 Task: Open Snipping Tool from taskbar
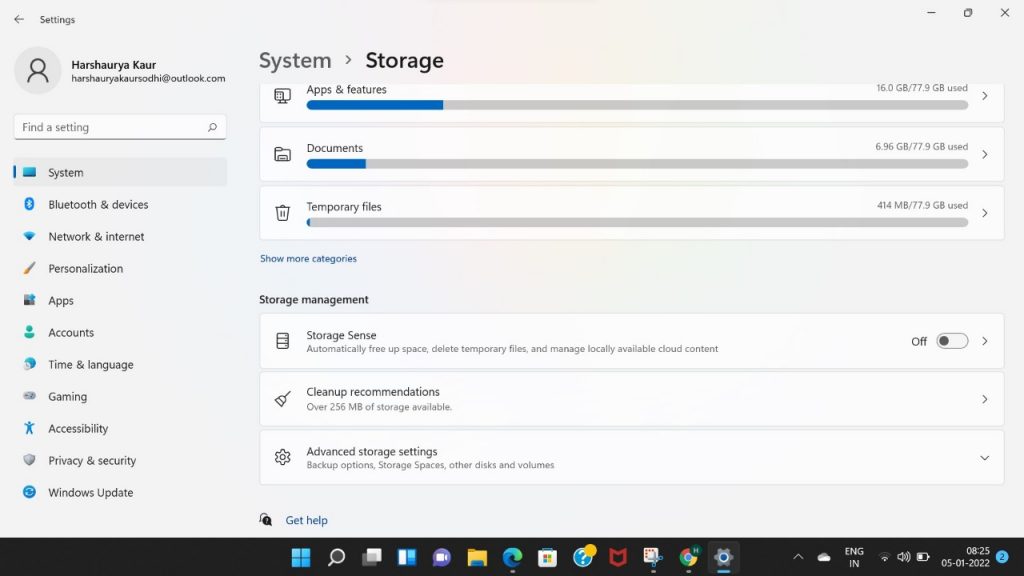click(x=653, y=557)
